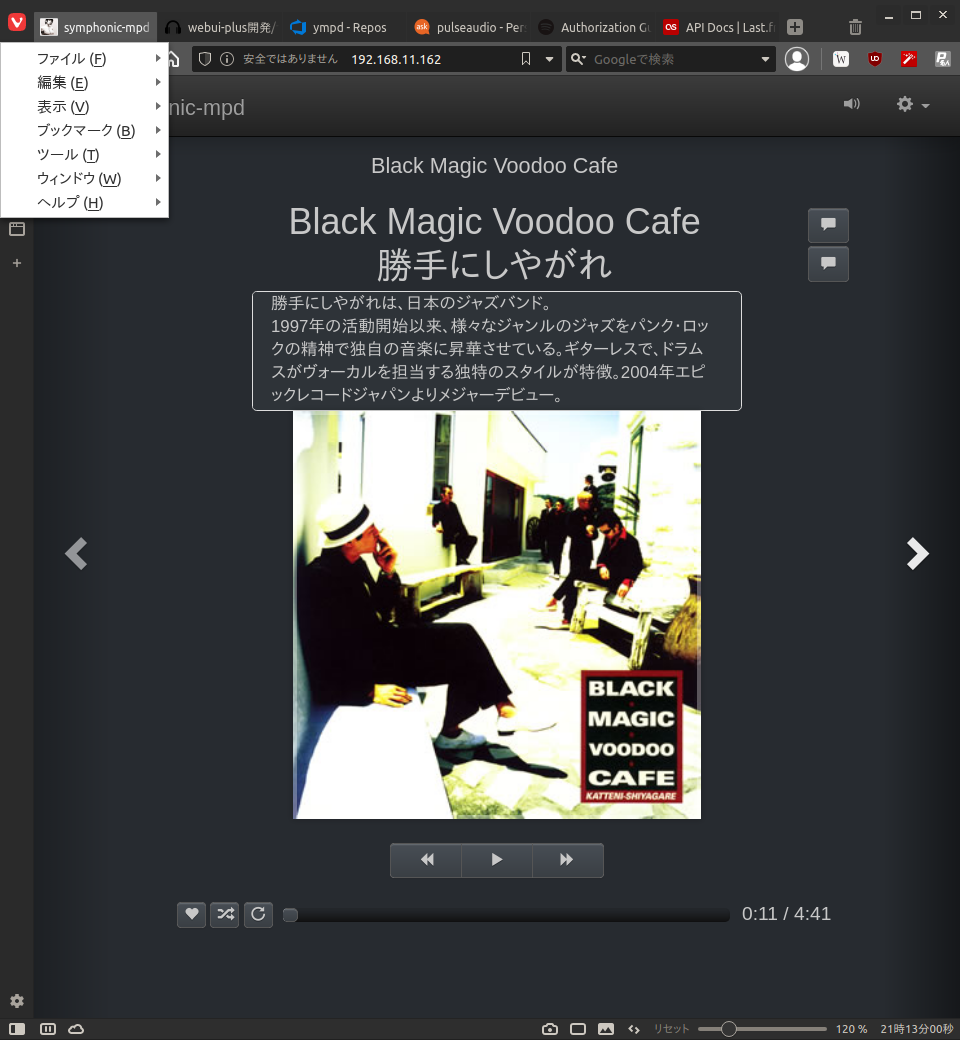Image resolution: width=960 pixels, height=1040 pixels.
Task: Click the Black Magic Voodoo Cafe small title
Action: 494,165
